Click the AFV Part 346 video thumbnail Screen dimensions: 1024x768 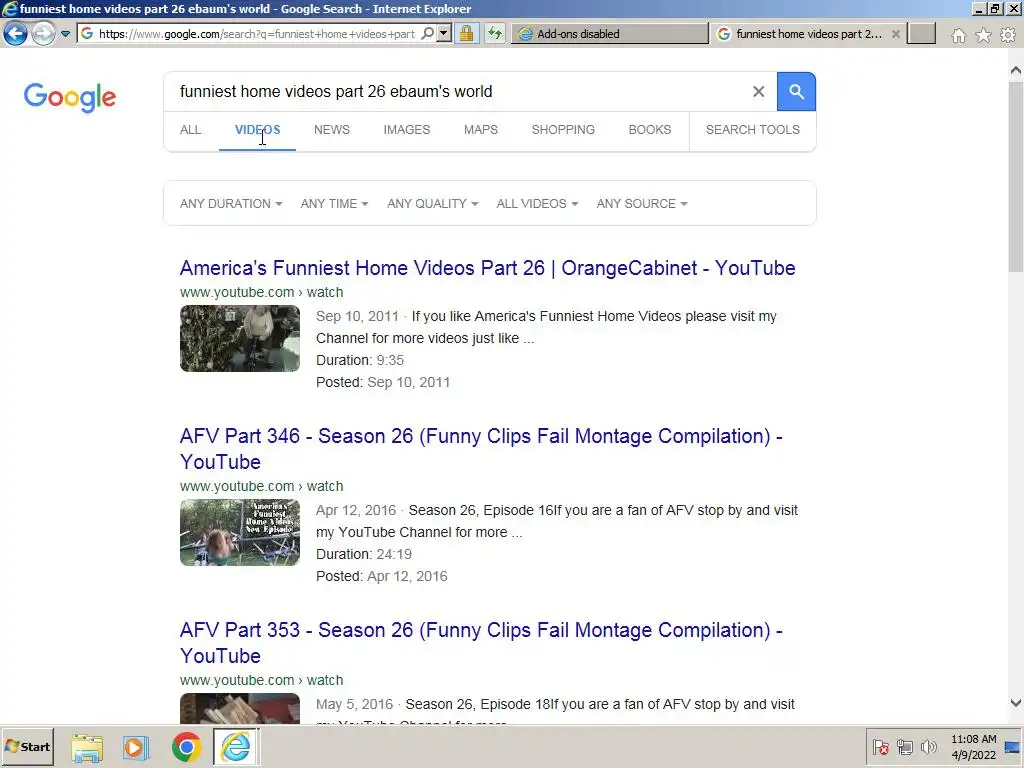click(x=240, y=532)
